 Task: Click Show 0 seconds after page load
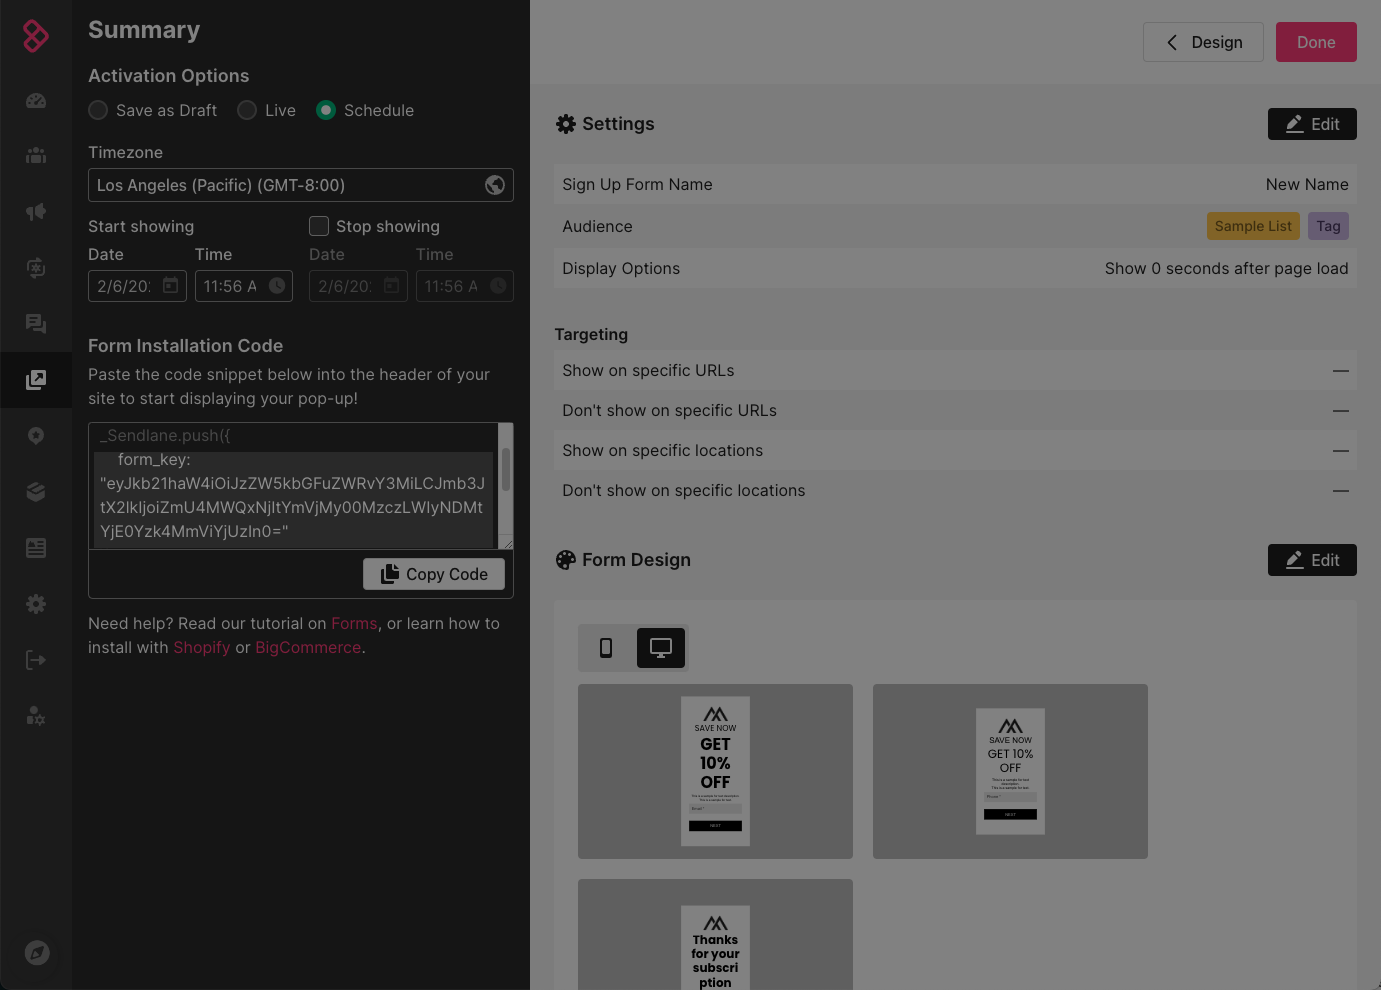tap(1226, 268)
